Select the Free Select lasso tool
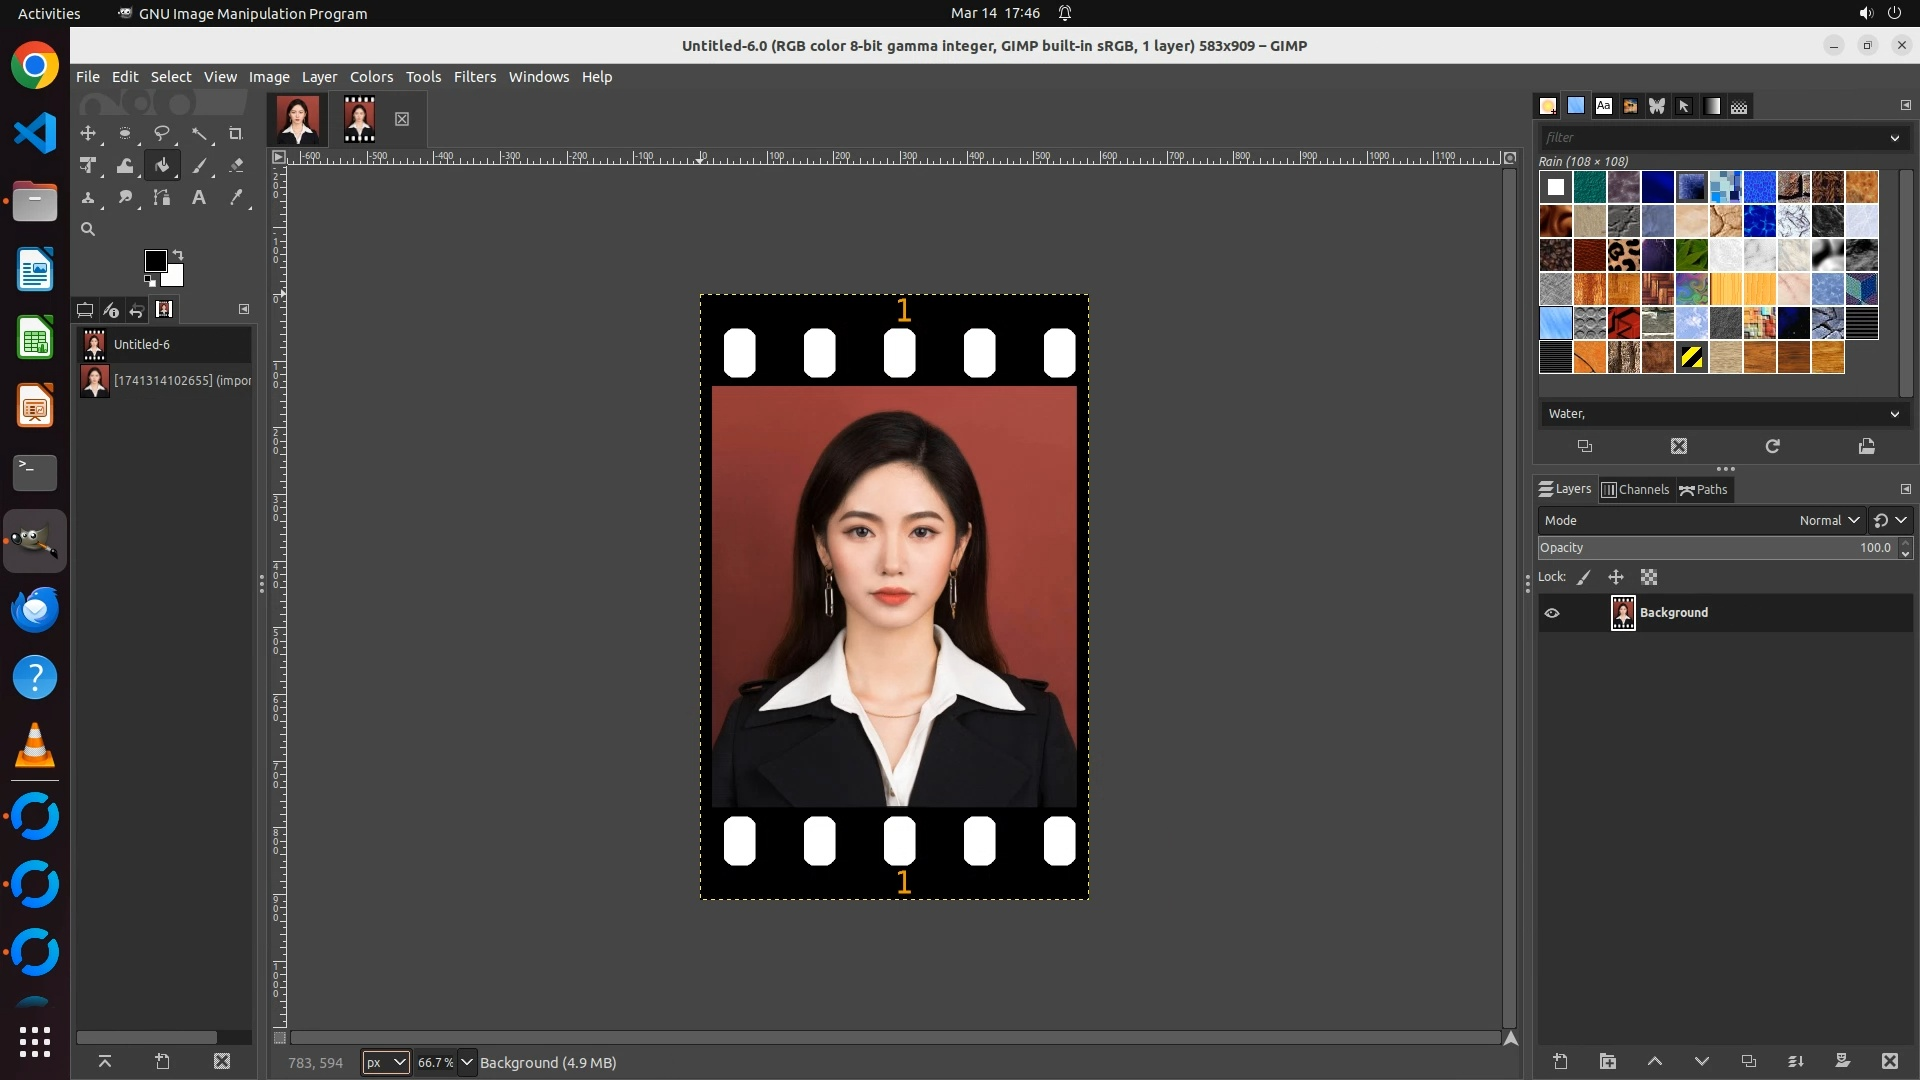 pyautogui.click(x=161, y=133)
